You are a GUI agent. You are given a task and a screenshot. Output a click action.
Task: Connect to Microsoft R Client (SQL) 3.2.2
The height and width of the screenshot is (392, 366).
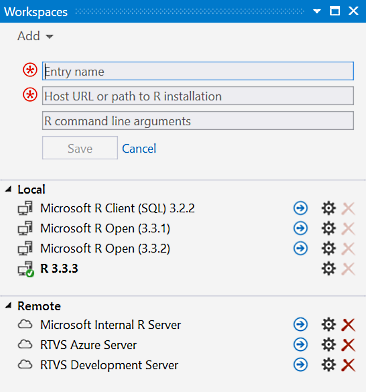pyautogui.click(x=300, y=208)
